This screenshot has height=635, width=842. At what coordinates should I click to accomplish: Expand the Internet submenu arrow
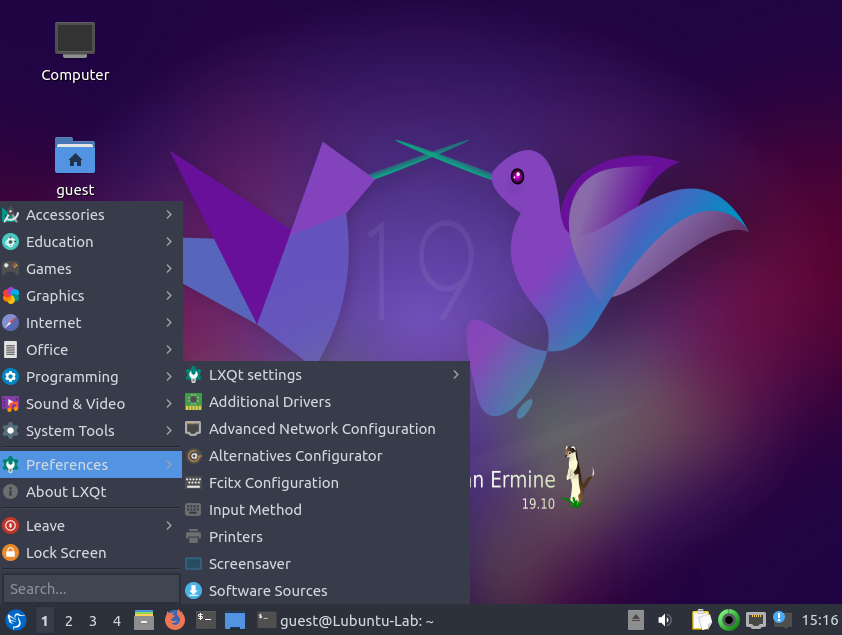tap(169, 323)
